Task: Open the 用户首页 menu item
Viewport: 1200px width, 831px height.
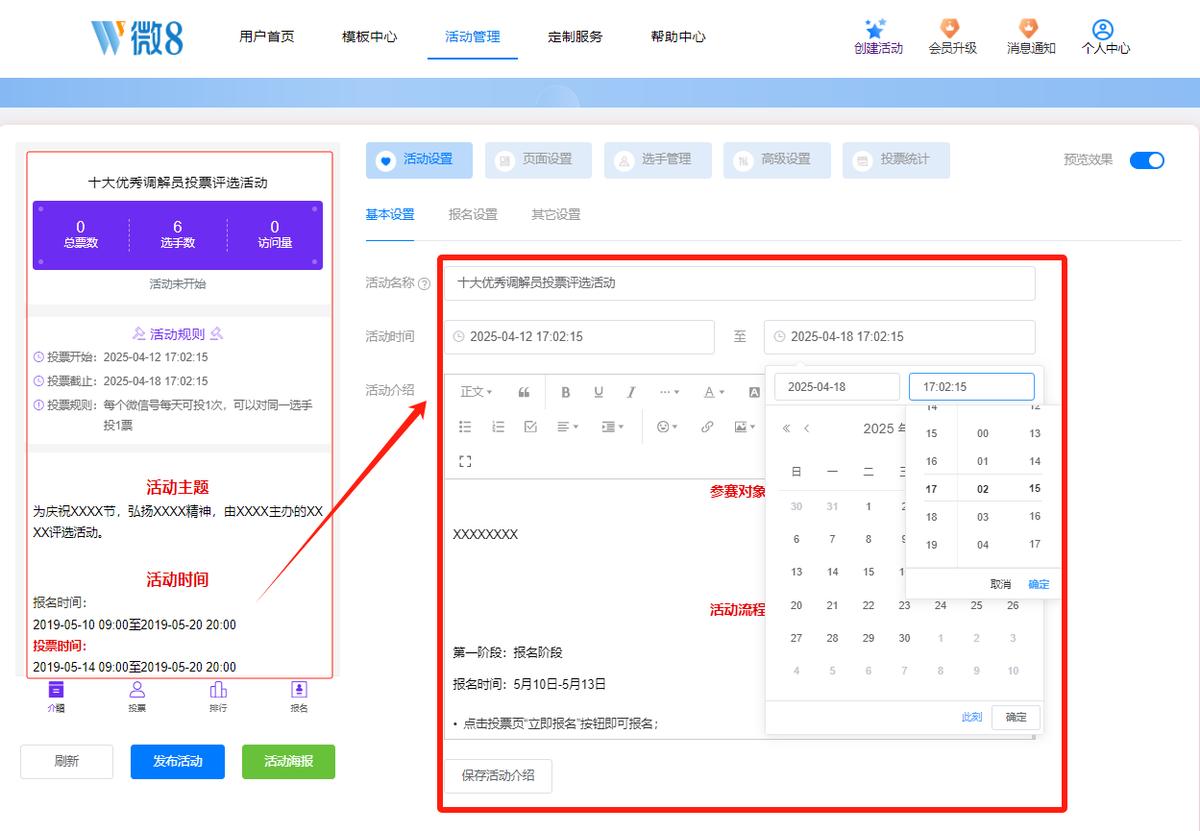Action: click(x=267, y=36)
